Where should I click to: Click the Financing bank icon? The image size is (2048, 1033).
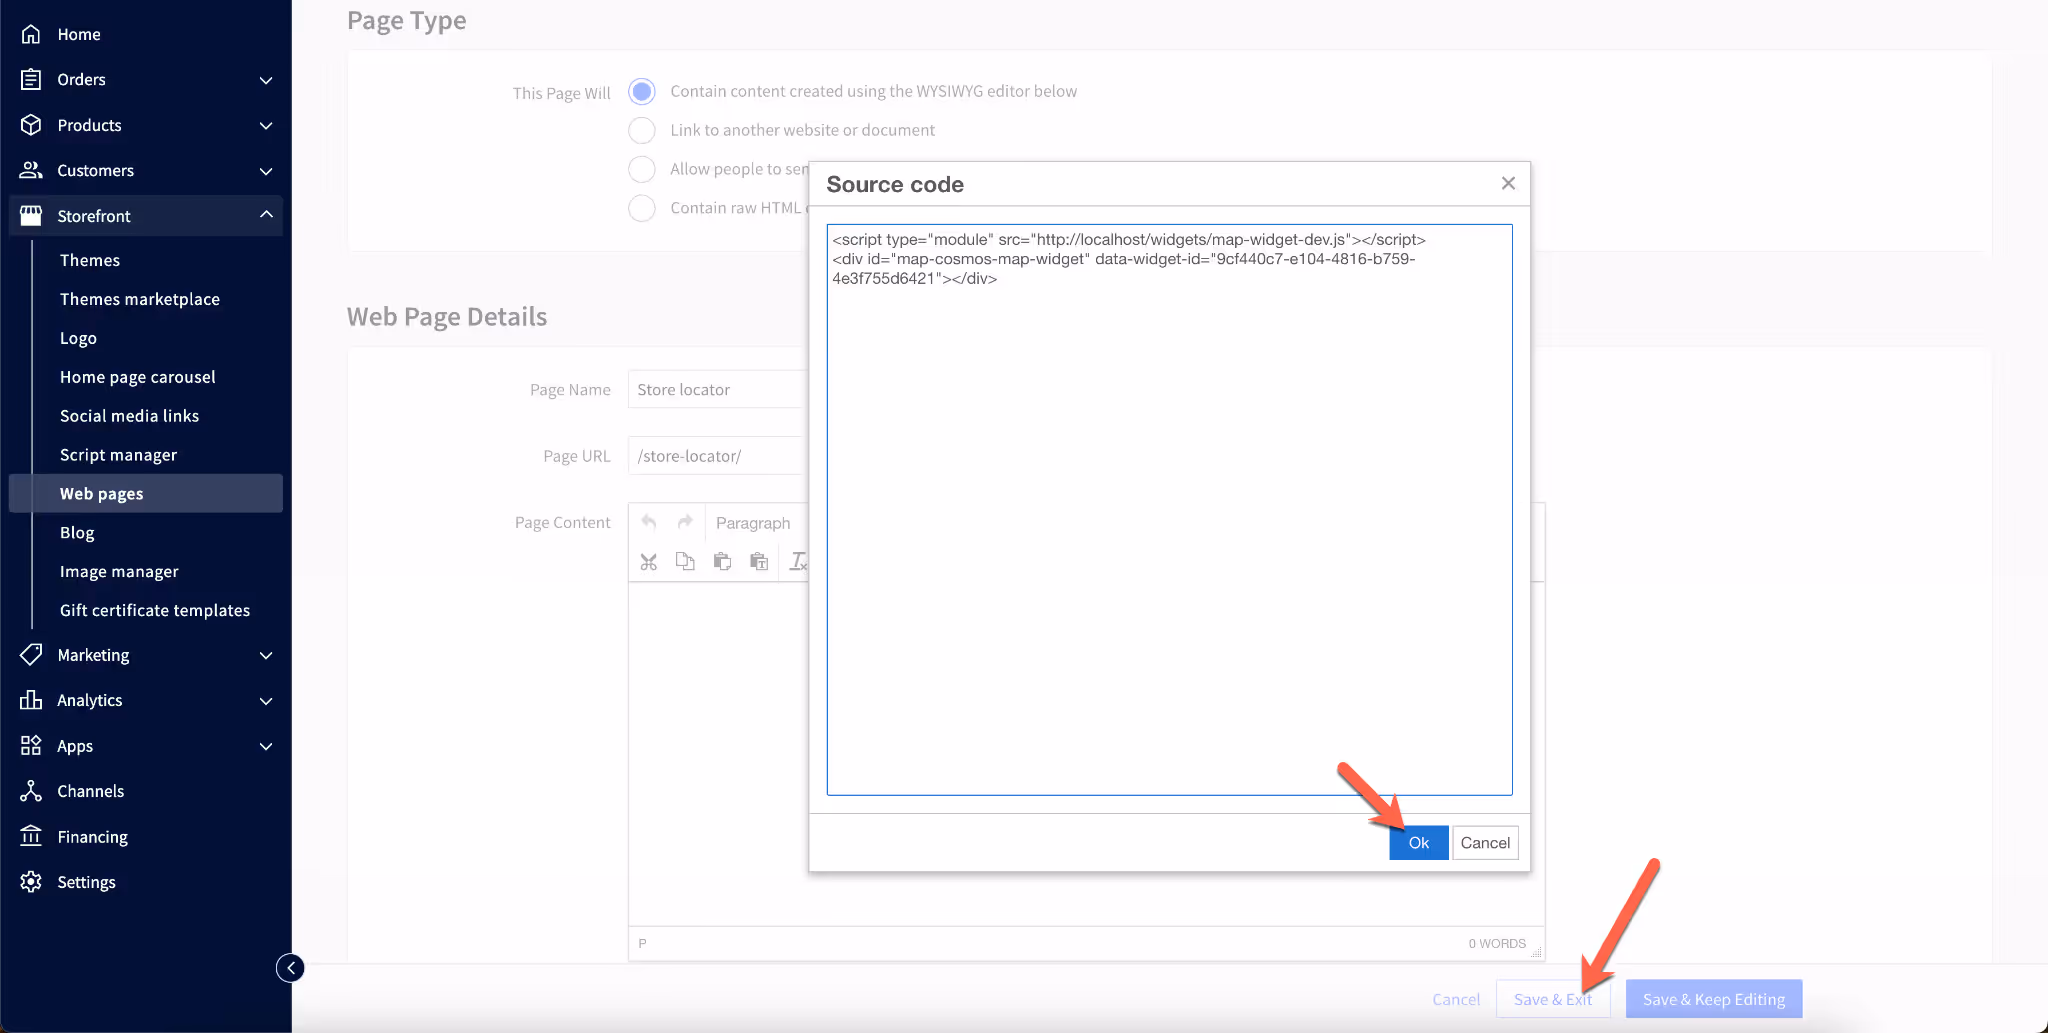click(31, 836)
